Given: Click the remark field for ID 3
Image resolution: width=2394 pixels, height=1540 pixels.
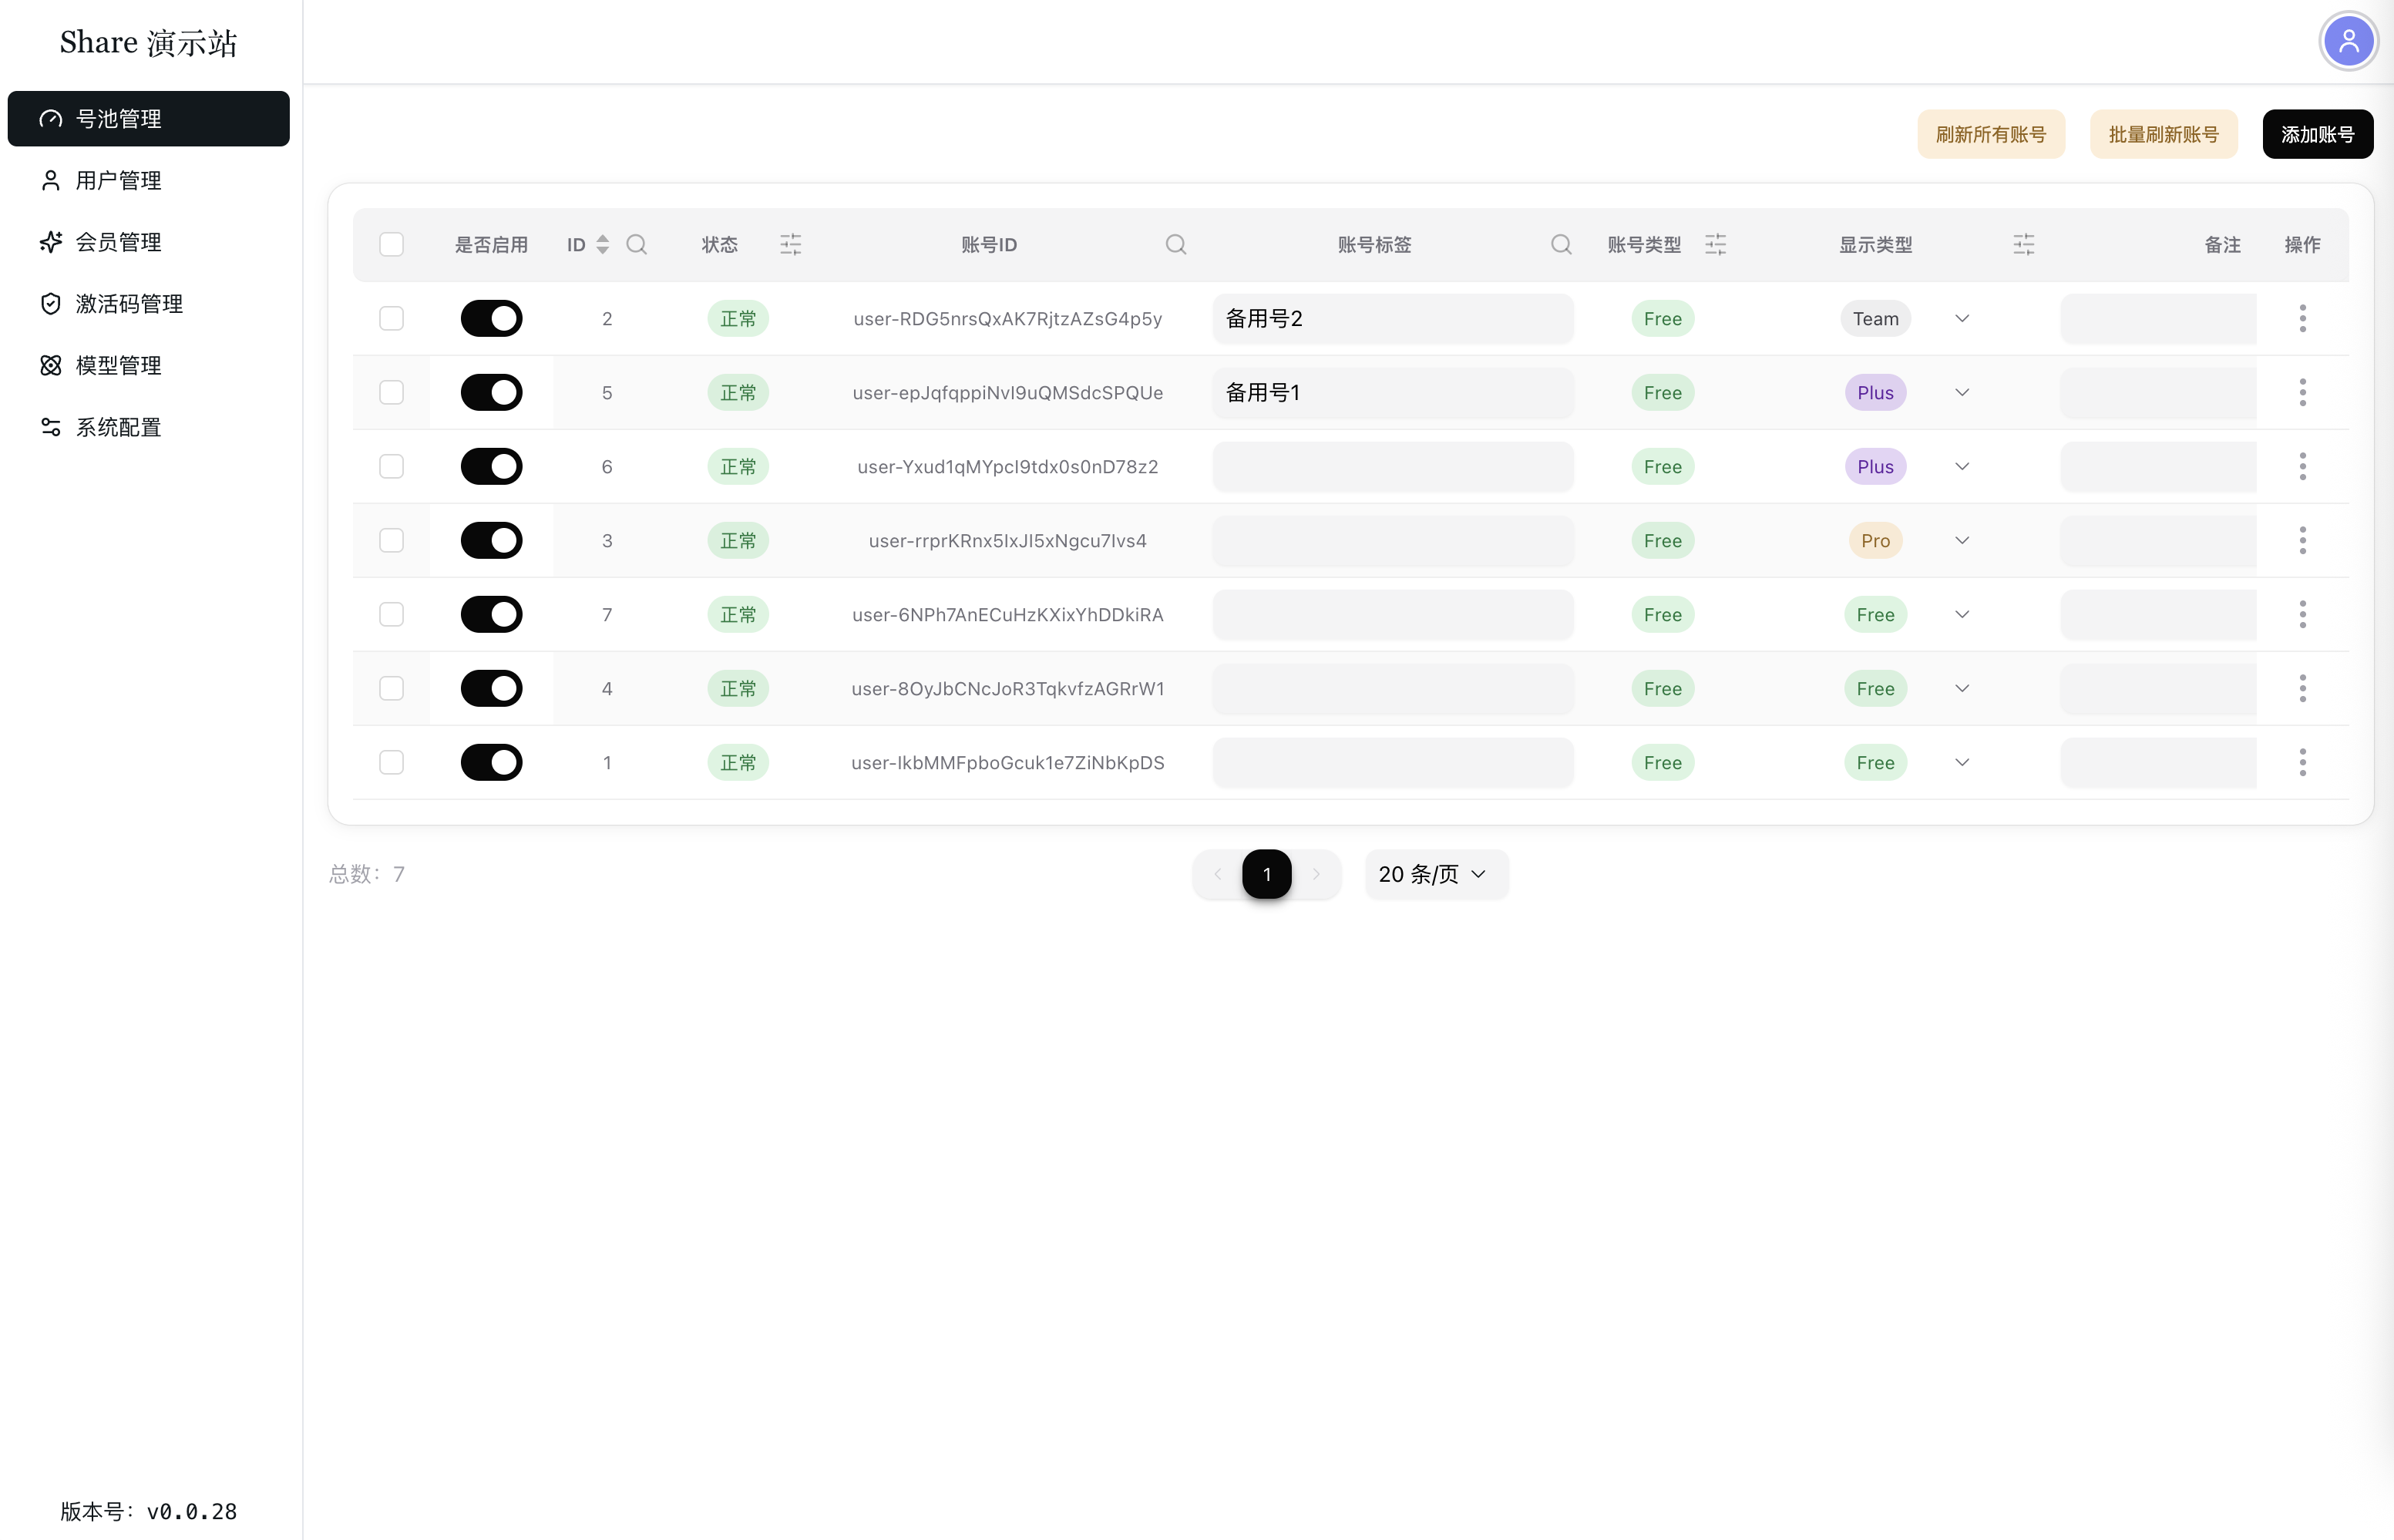Looking at the screenshot, I should pos(2158,540).
